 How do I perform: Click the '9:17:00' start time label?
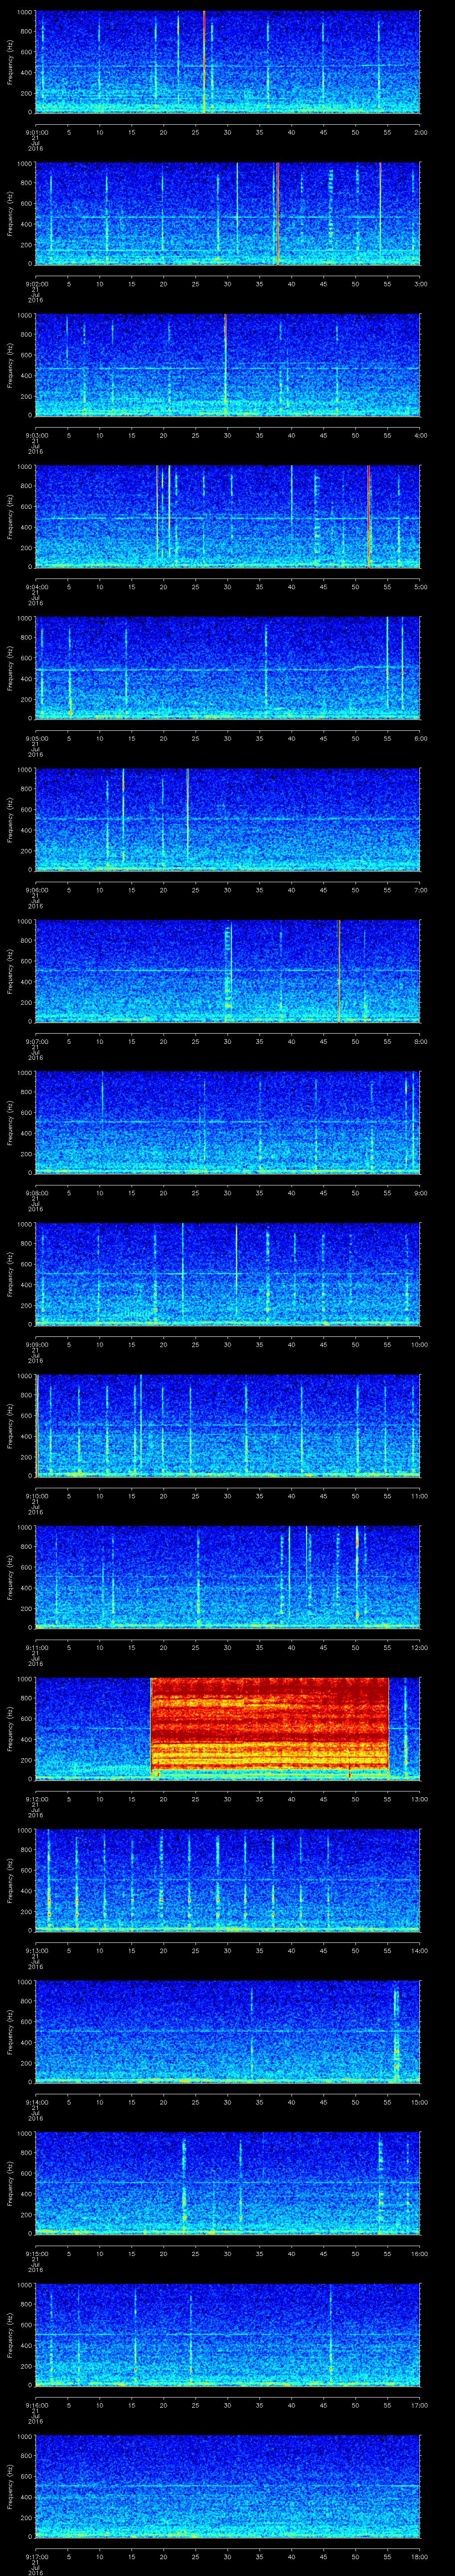36,2556
